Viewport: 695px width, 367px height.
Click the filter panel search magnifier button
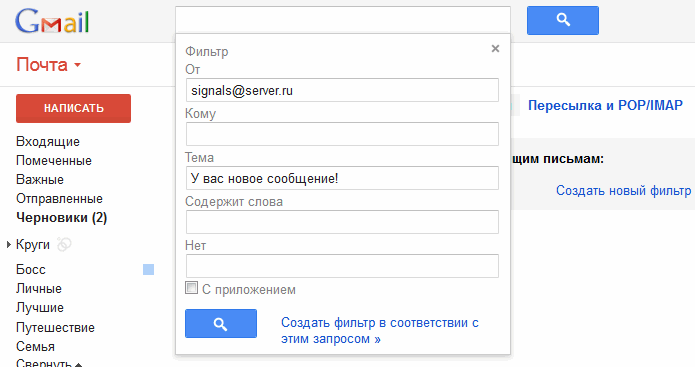221,324
